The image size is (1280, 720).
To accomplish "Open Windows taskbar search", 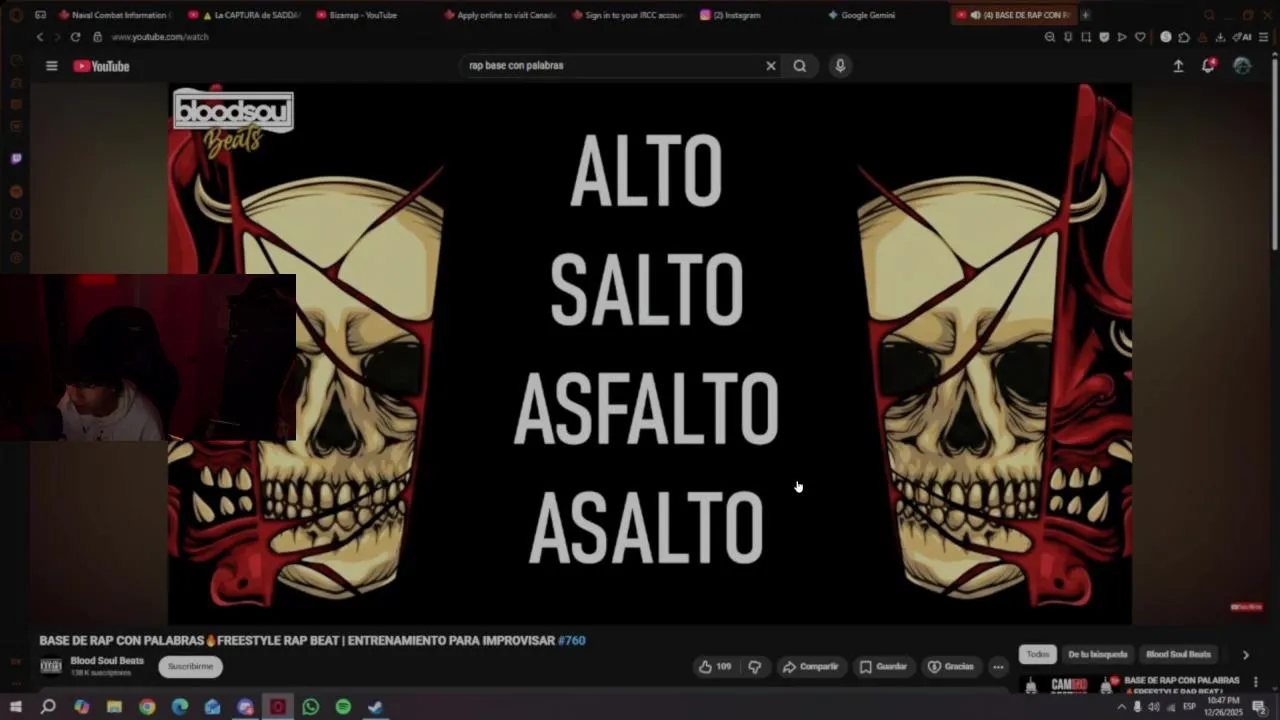I will [48, 707].
